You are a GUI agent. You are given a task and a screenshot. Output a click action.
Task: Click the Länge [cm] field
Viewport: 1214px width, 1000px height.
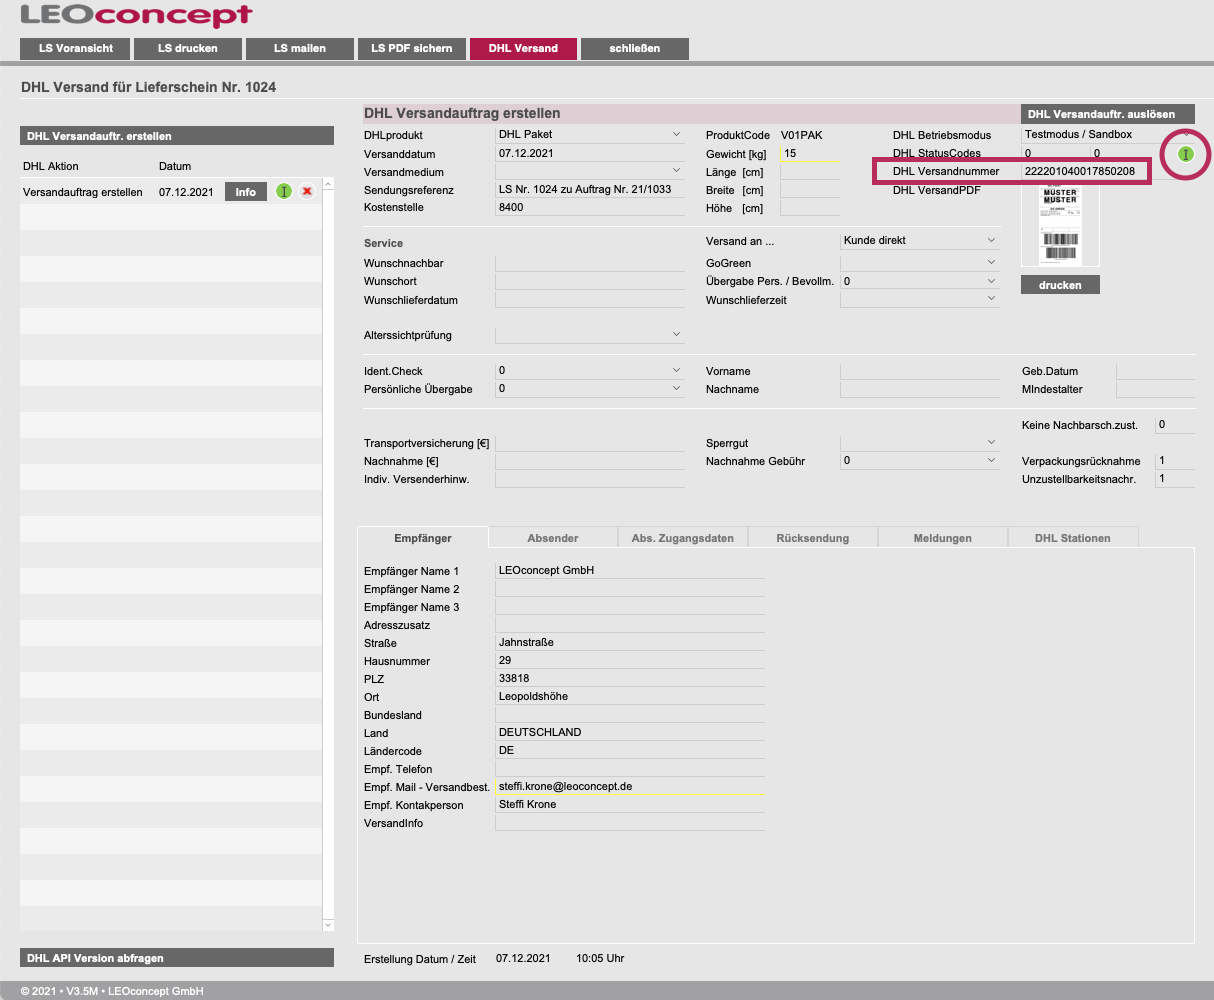pyautogui.click(x=810, y=172)
